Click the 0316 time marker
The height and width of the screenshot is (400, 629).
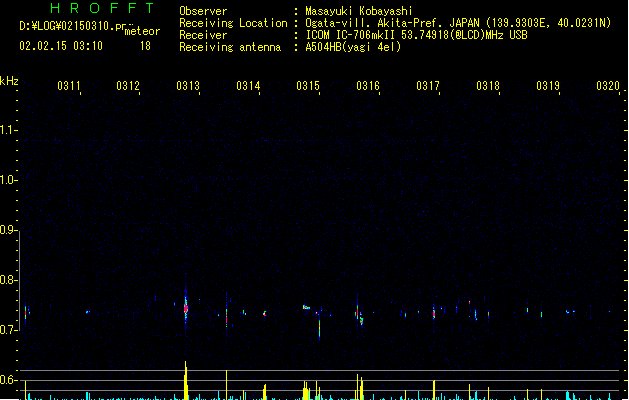point(368,86)
